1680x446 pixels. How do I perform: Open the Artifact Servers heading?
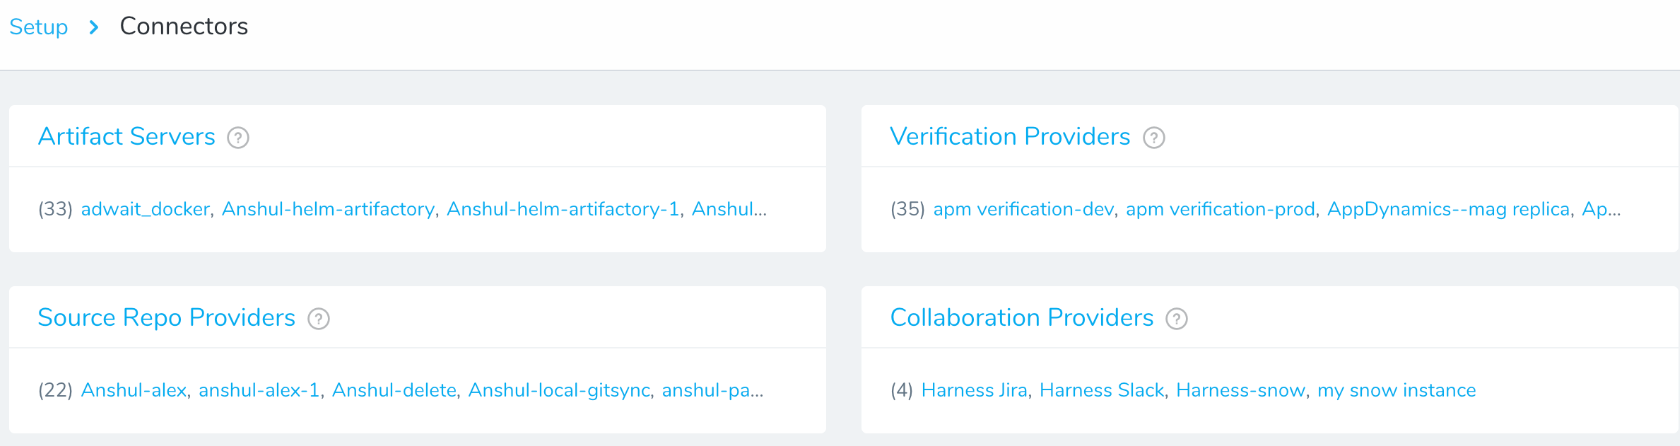[x=127, y=137]
